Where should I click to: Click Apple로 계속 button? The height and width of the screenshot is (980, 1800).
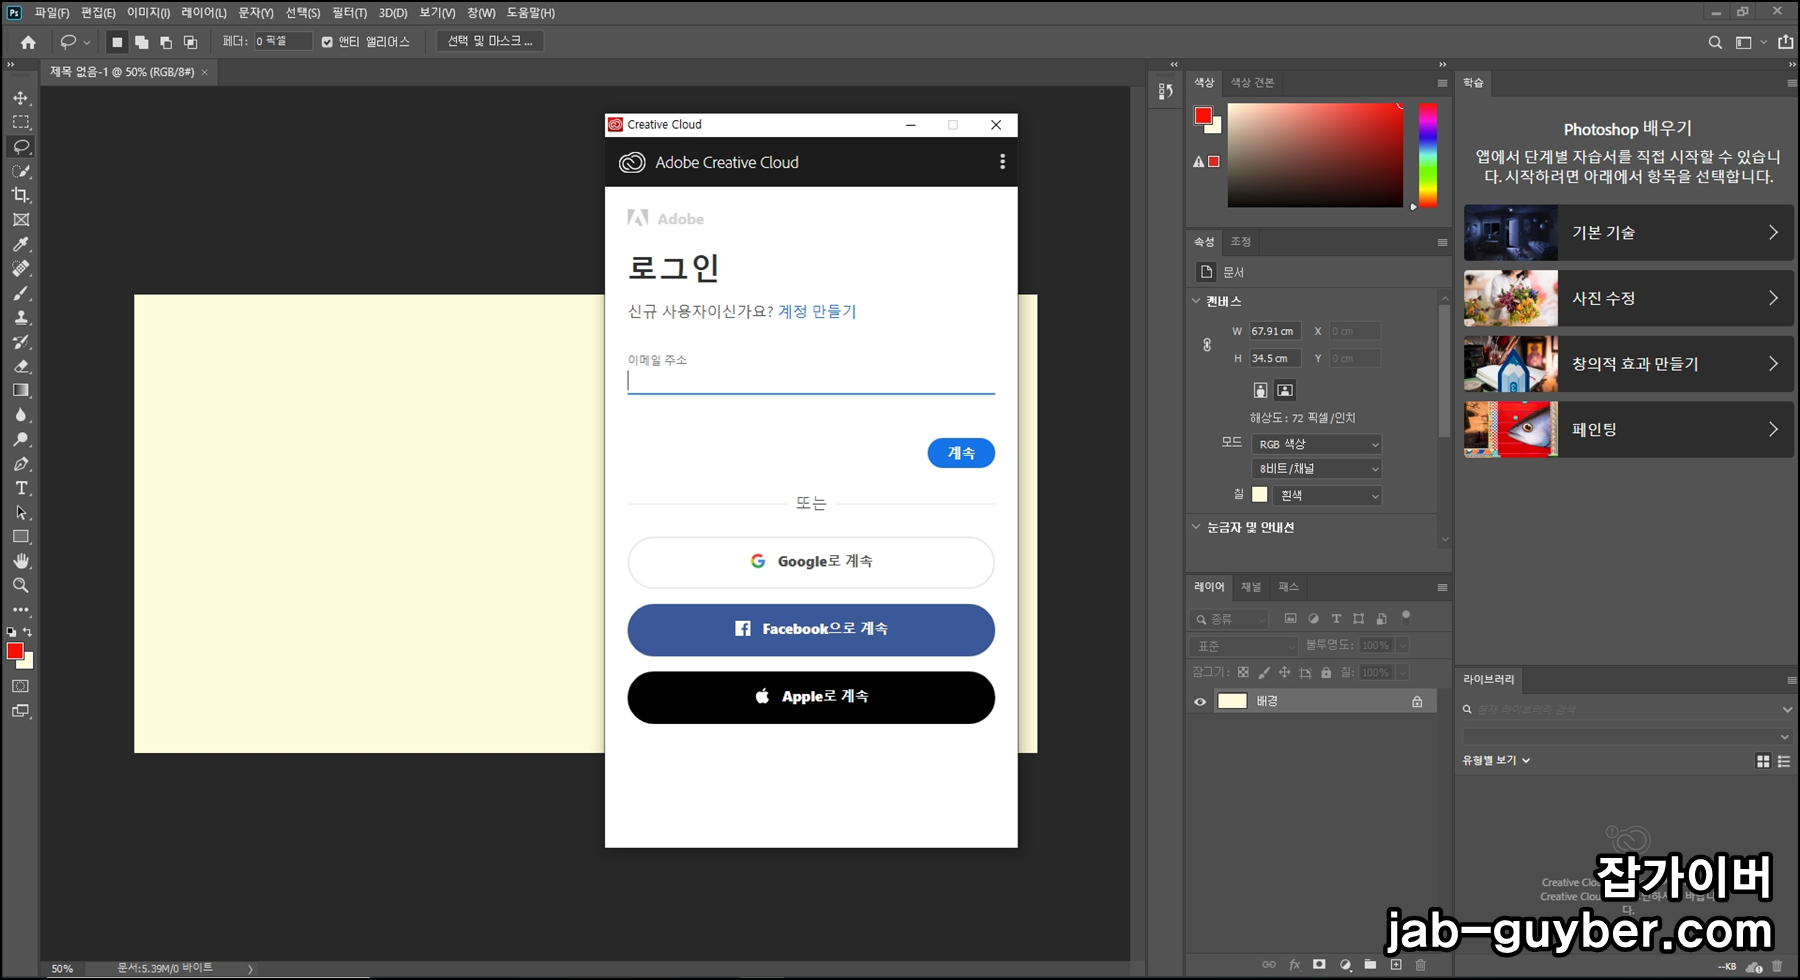click(811, 697)
